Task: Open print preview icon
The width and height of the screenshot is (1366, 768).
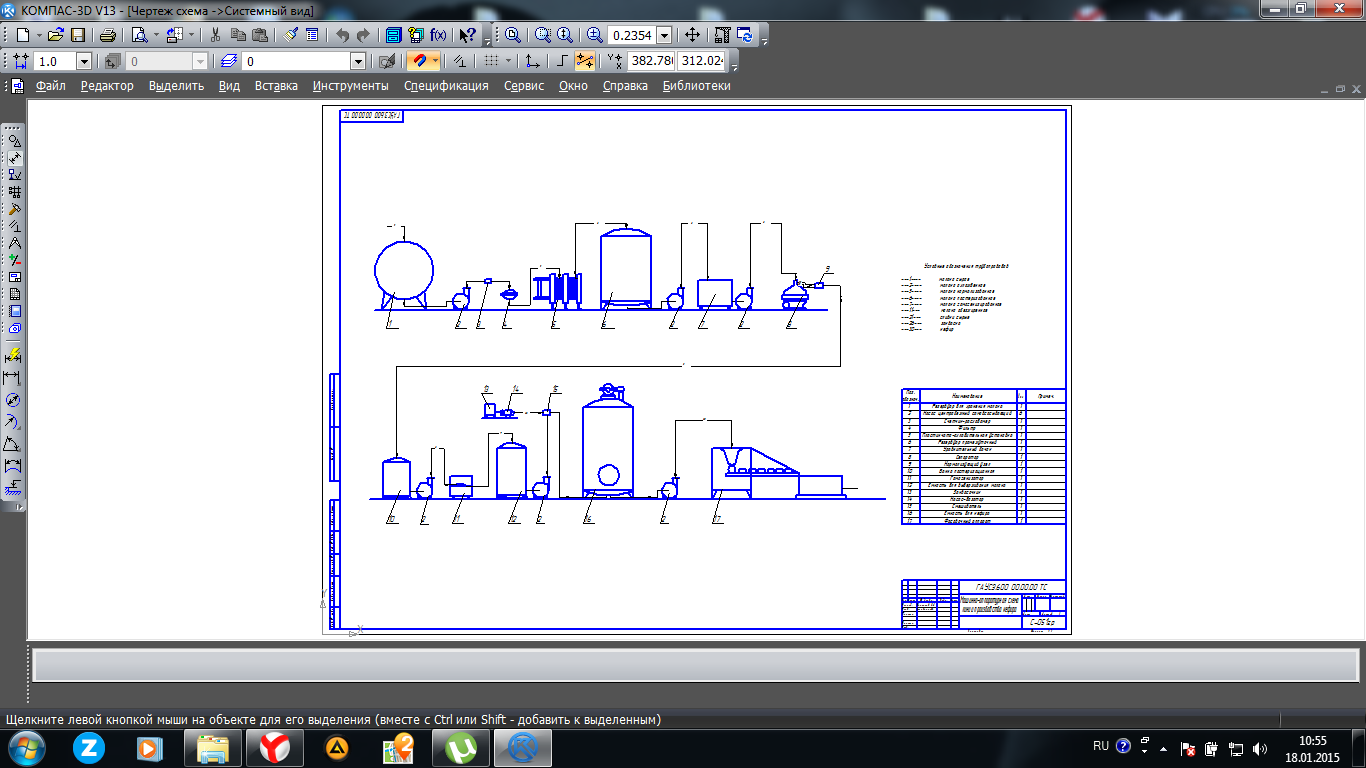Action: pos(139,35)
